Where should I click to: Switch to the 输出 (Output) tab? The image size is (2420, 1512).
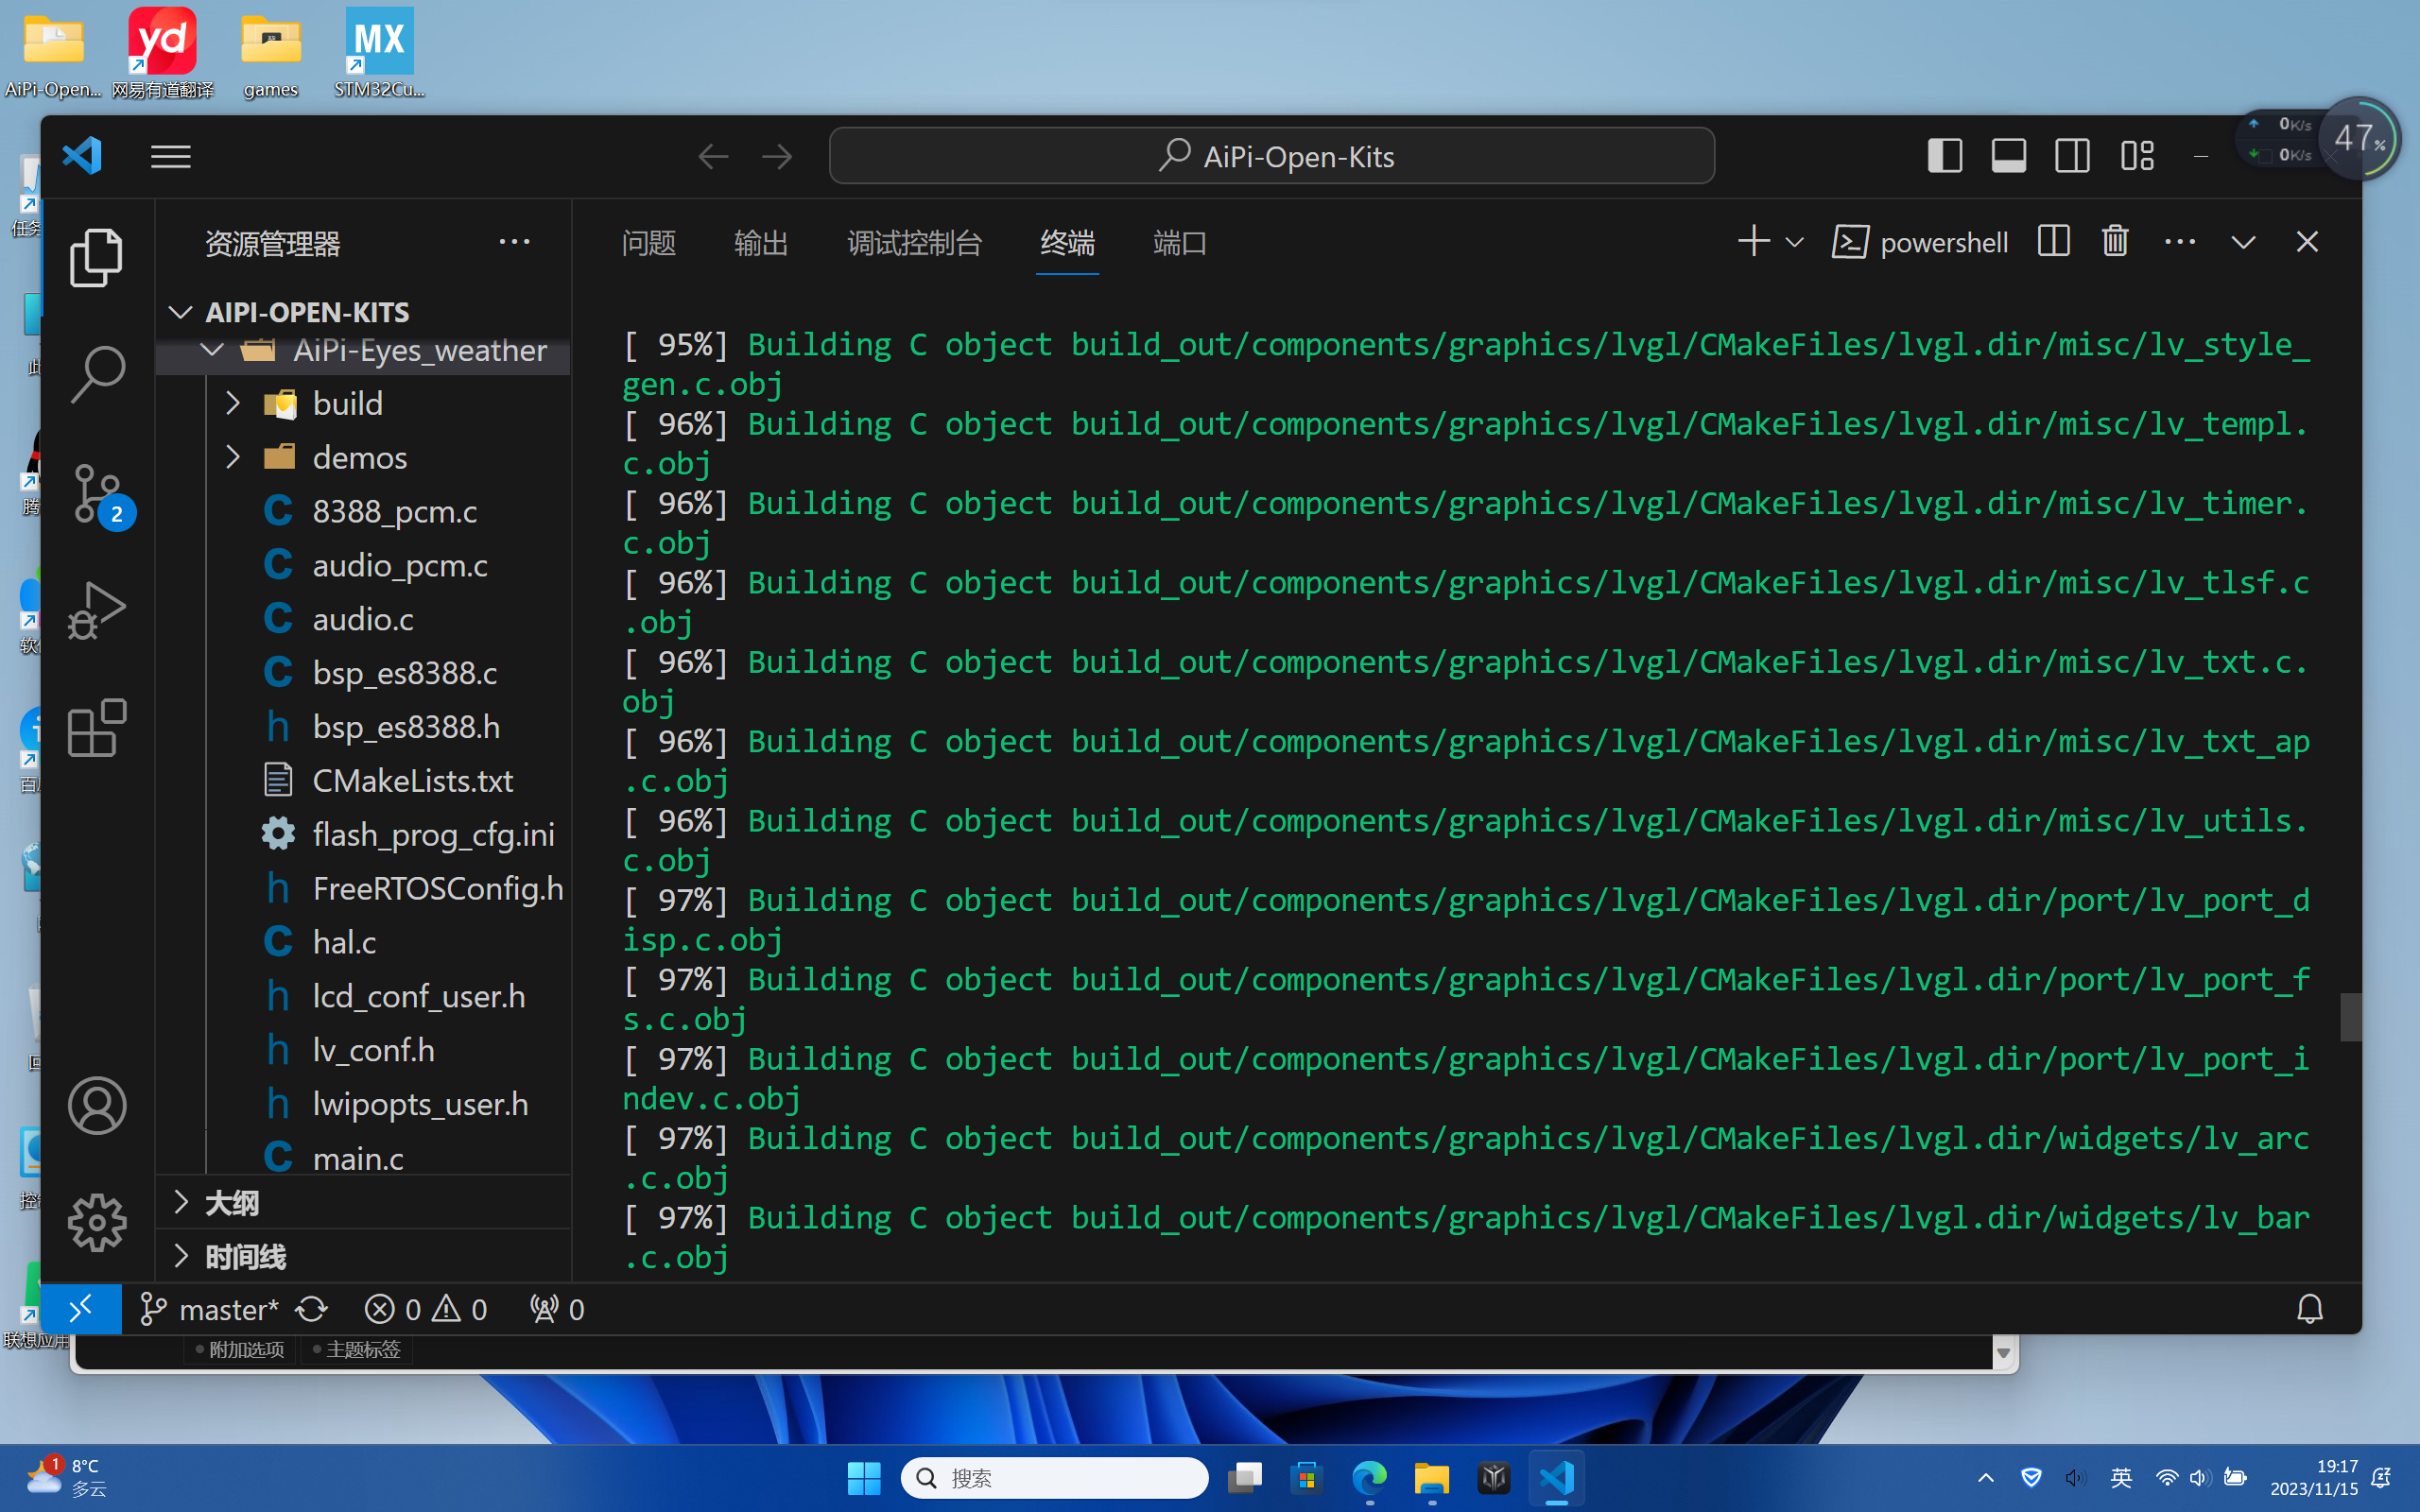761,243
